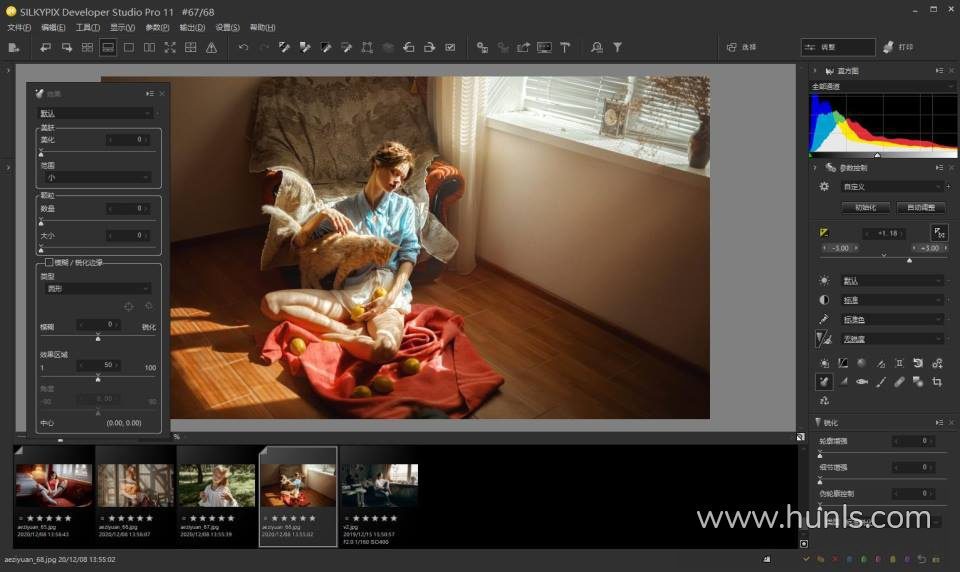The height and width of the screenshot is (572, 960).
Task: Switch to thumbnail grid view icon
Action: click(x=87, y=47)
